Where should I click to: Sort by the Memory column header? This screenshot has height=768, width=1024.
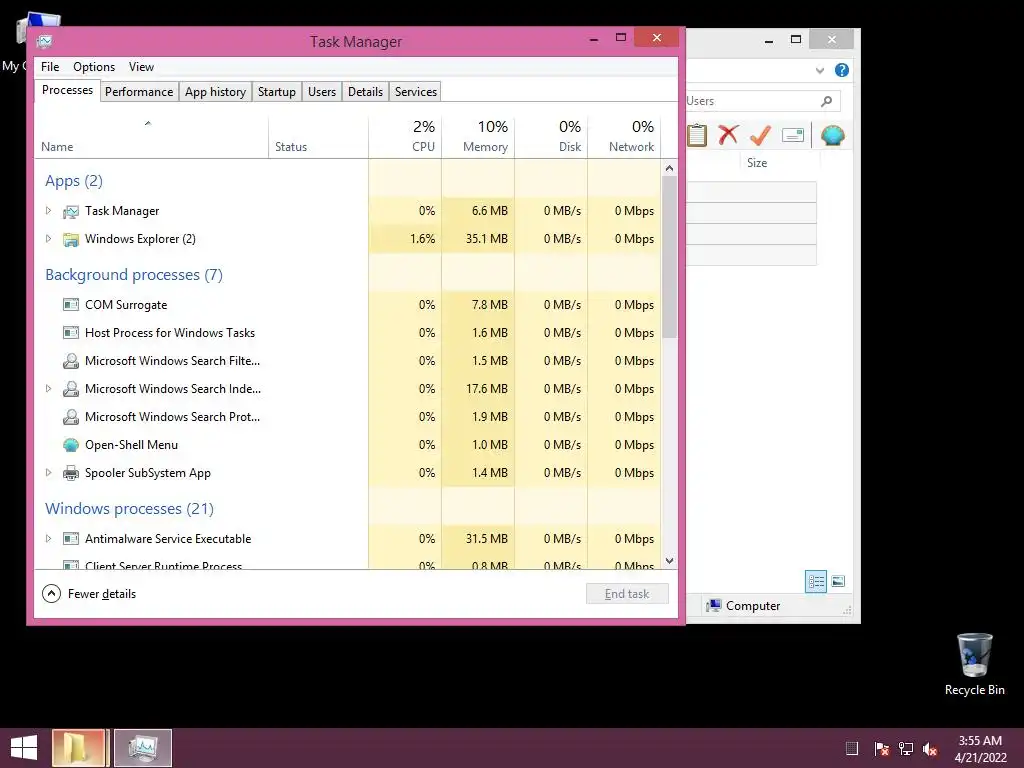point(478,137)
